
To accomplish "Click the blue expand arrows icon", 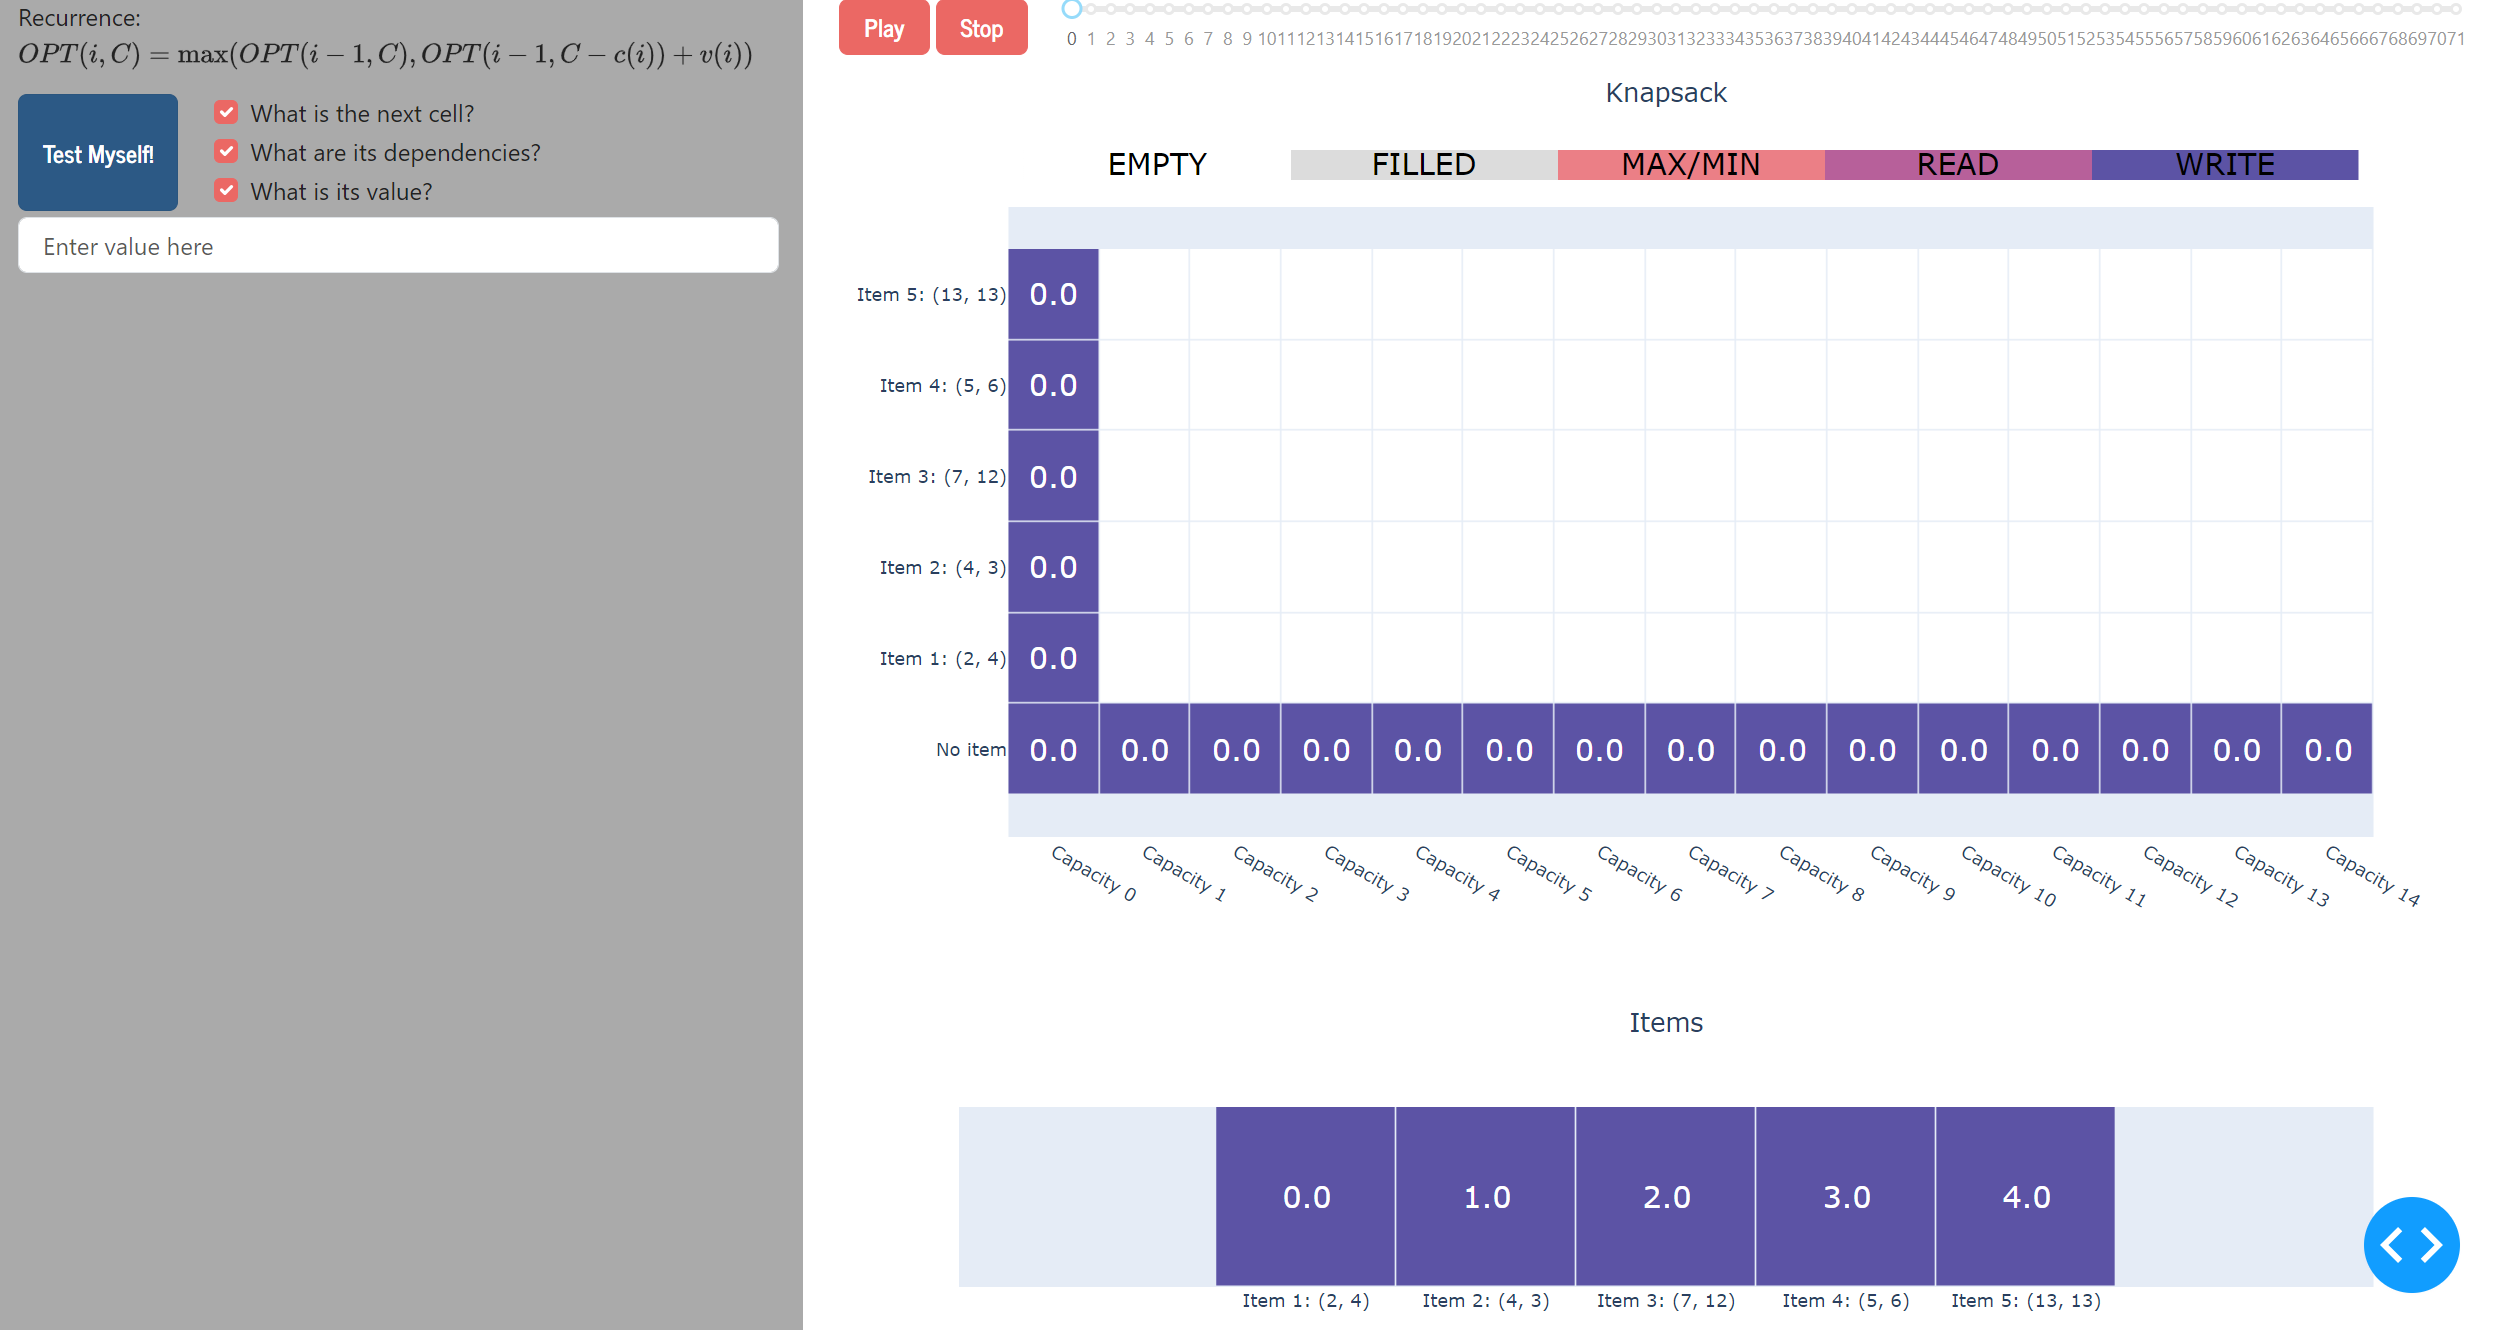I will coord(2410,1245).
